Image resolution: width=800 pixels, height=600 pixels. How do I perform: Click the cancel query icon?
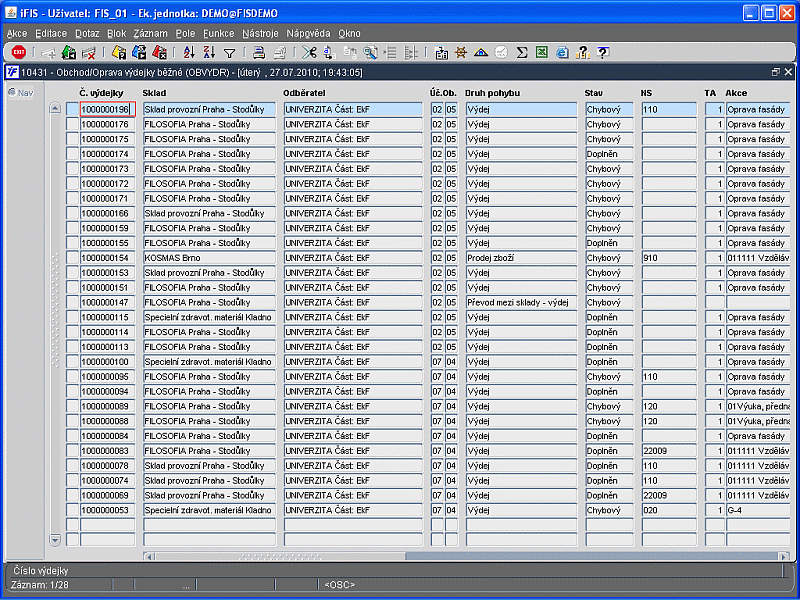tap(159, 52)
